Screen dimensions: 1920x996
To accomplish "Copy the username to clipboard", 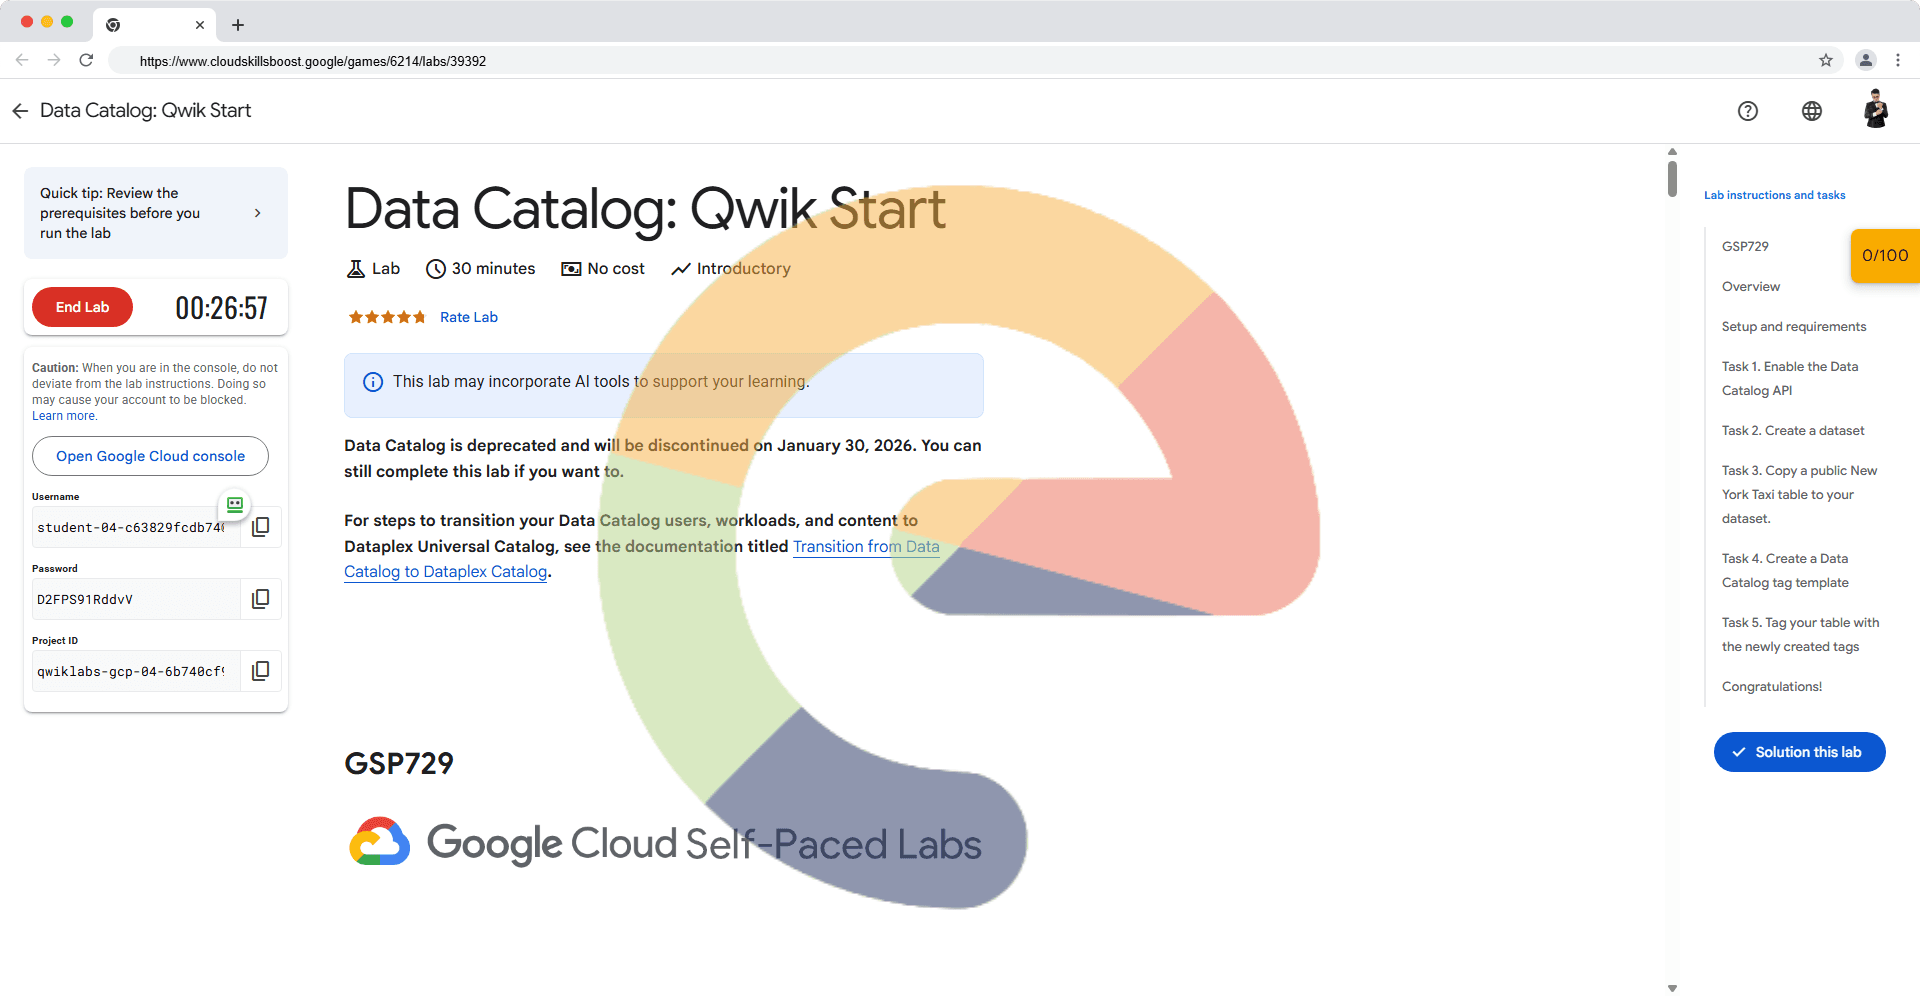I will pos(260,527).
